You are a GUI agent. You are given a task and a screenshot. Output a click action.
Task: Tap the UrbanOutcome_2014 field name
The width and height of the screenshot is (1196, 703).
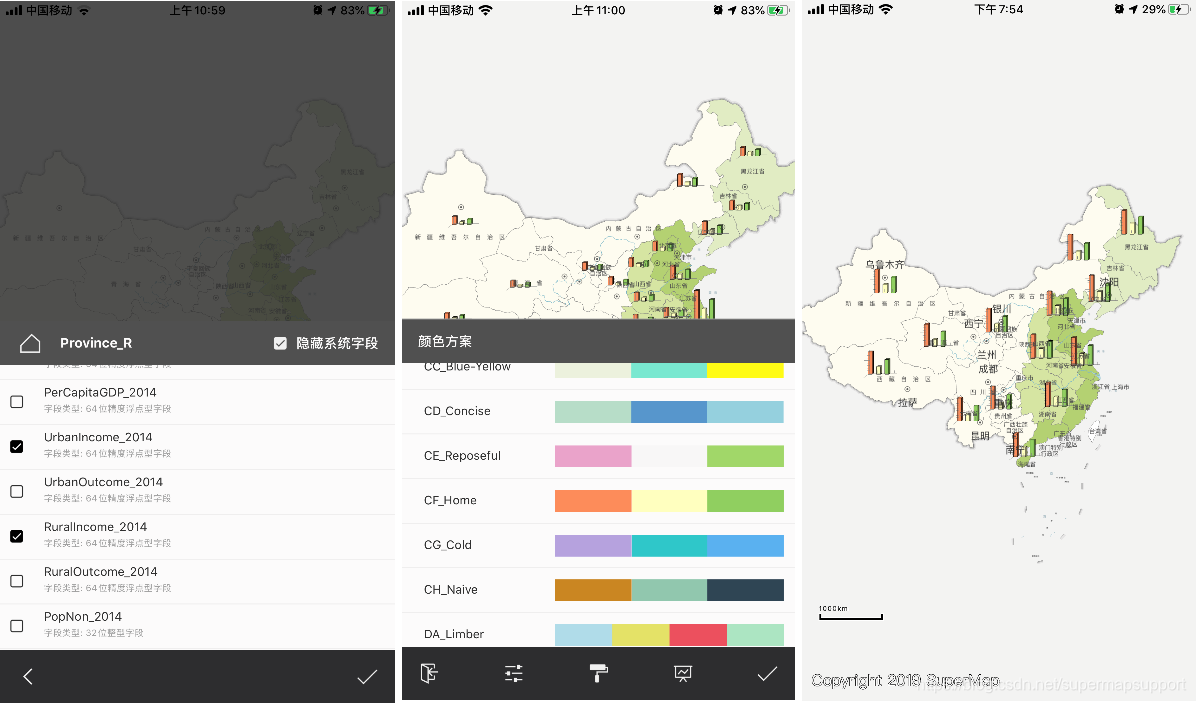coord(103,482)
